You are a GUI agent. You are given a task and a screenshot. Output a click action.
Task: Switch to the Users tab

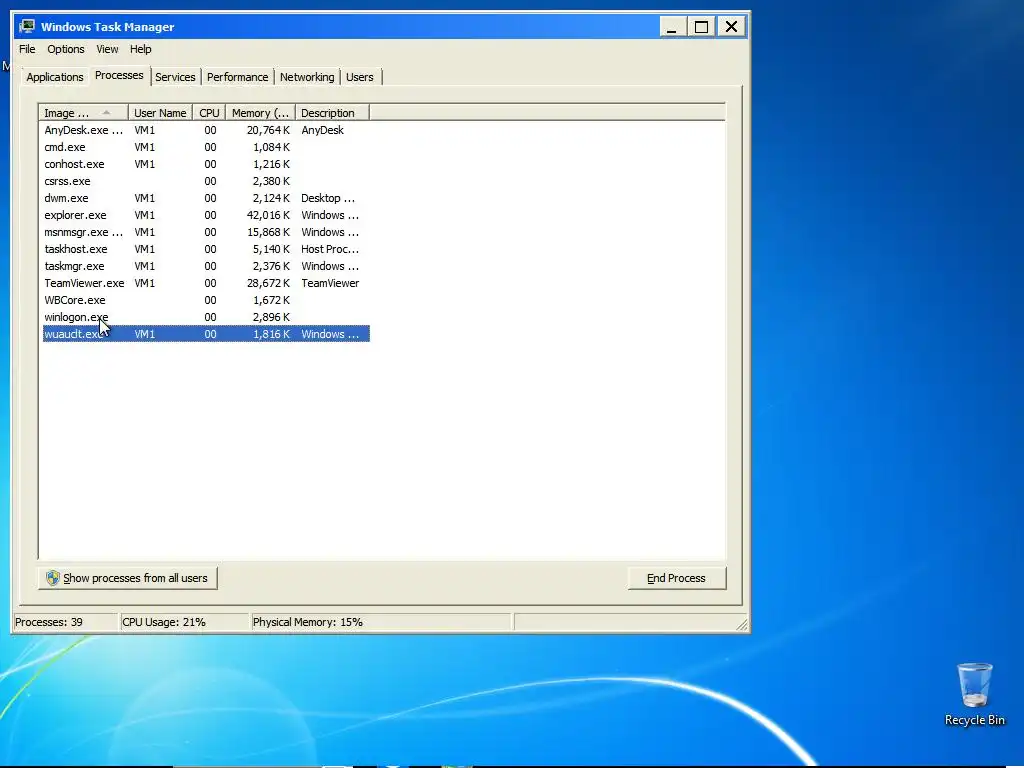coord(360,77)
